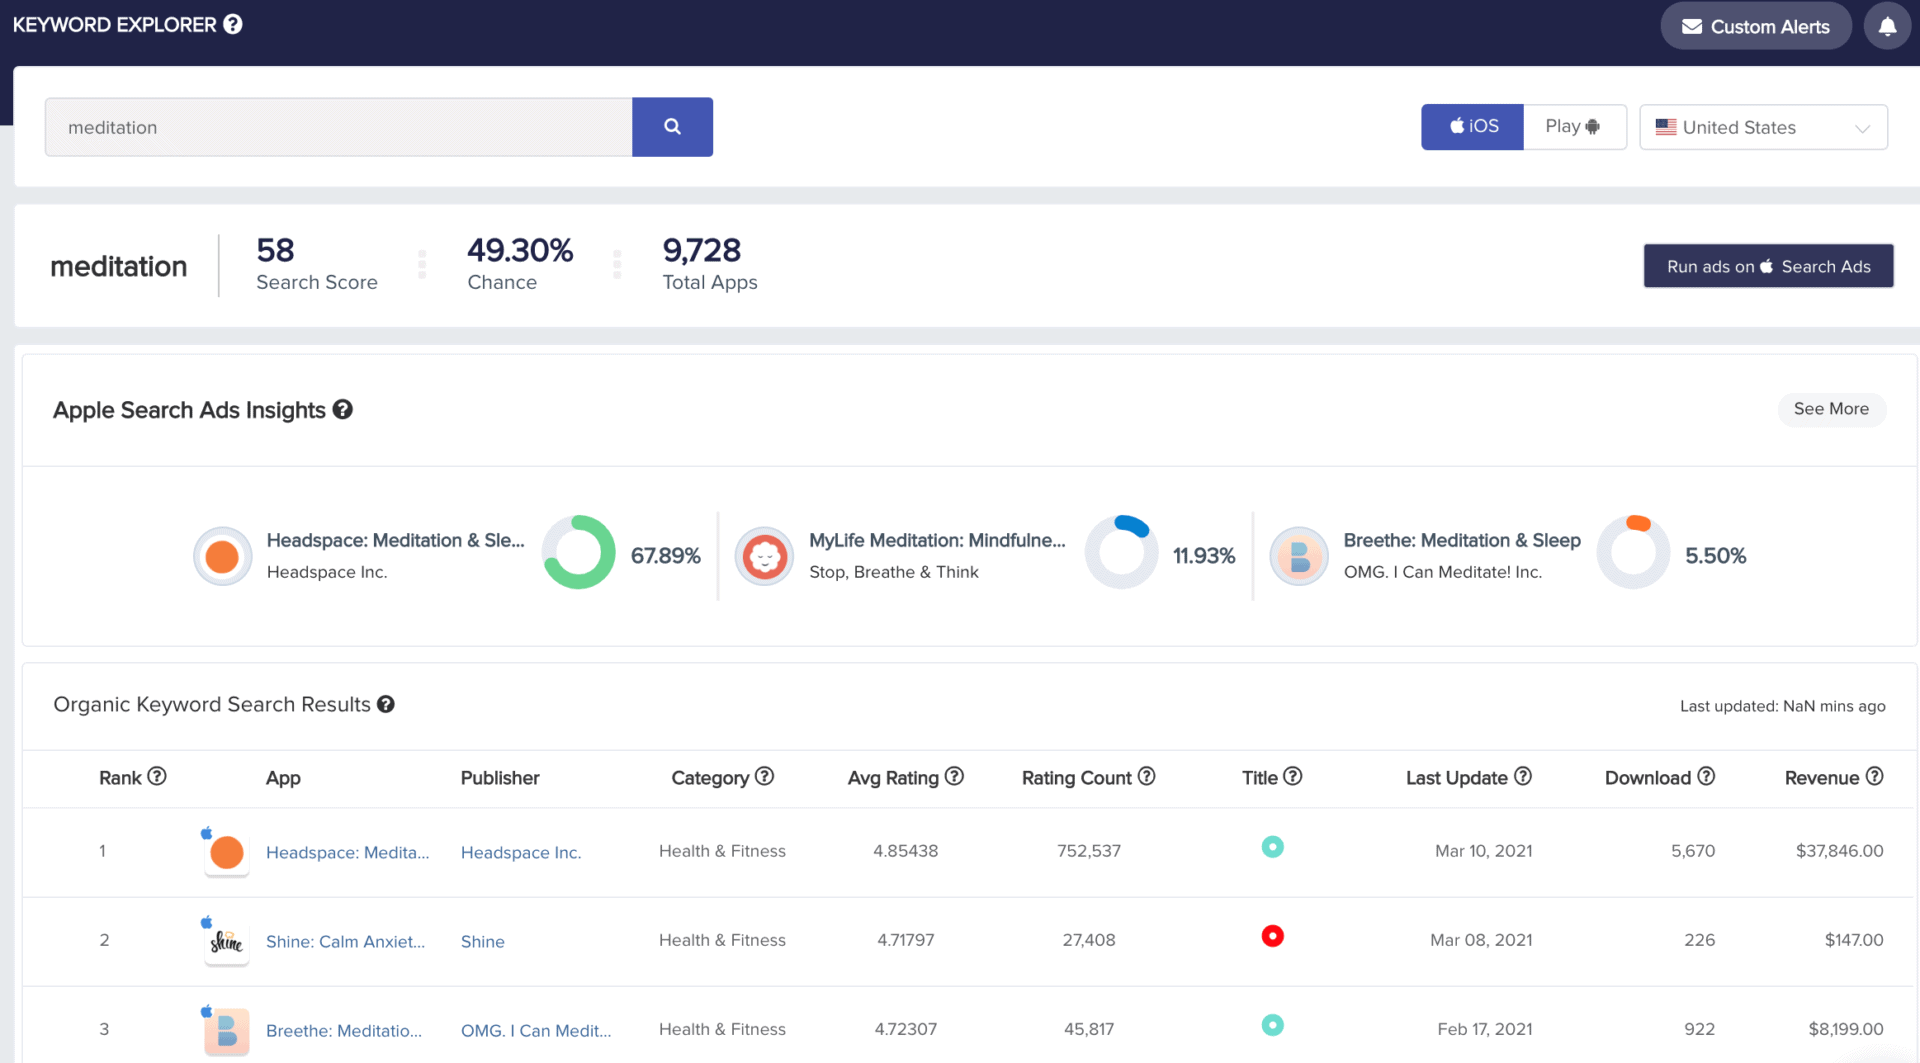This screenshot has width=1920, height=1063.
Task: Open Apple Search Ads Insights help icon
Action: (x=343, y=410)
